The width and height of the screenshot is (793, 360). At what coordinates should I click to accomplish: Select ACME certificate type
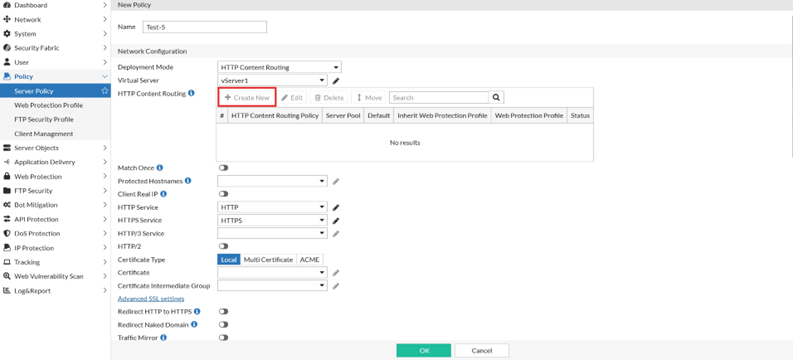pos(310,259)
